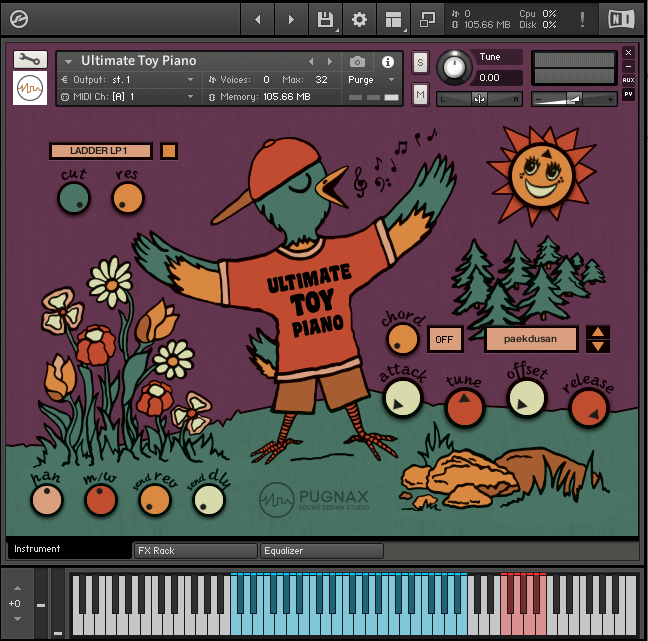Click the volume minus button
This screenshot has height=641, width=648.
tap(538, 99)
